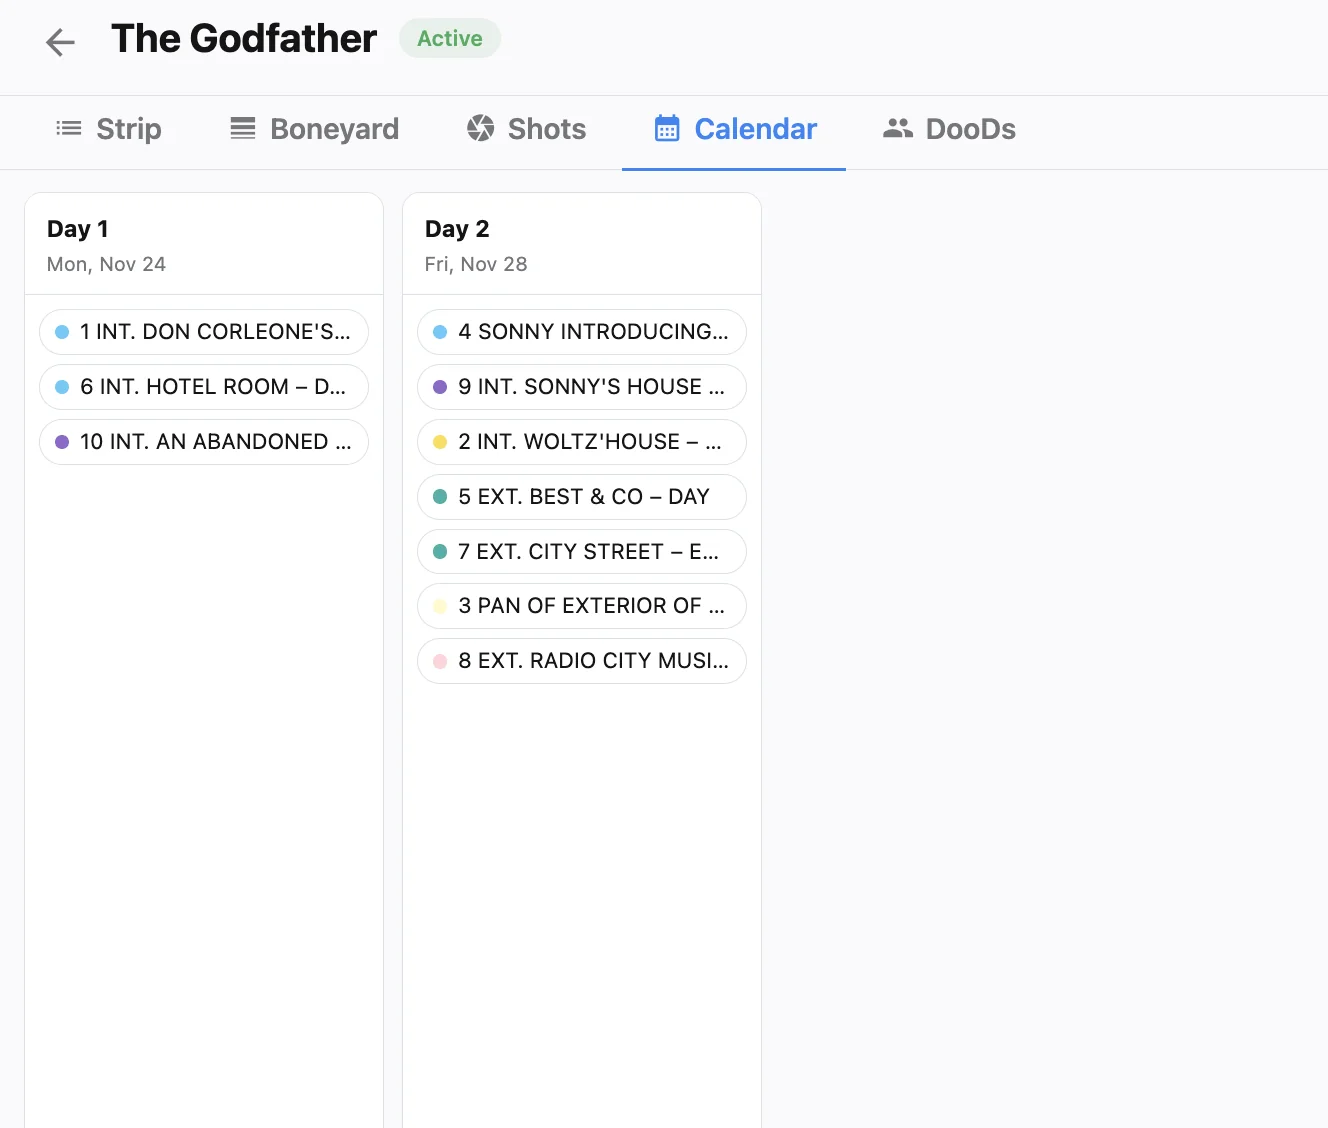Image resolution: width=1328 pixels, height=1128 pixels.
Task: Click teal dot on scene 7 strip
Action: (x=440, y=552)
